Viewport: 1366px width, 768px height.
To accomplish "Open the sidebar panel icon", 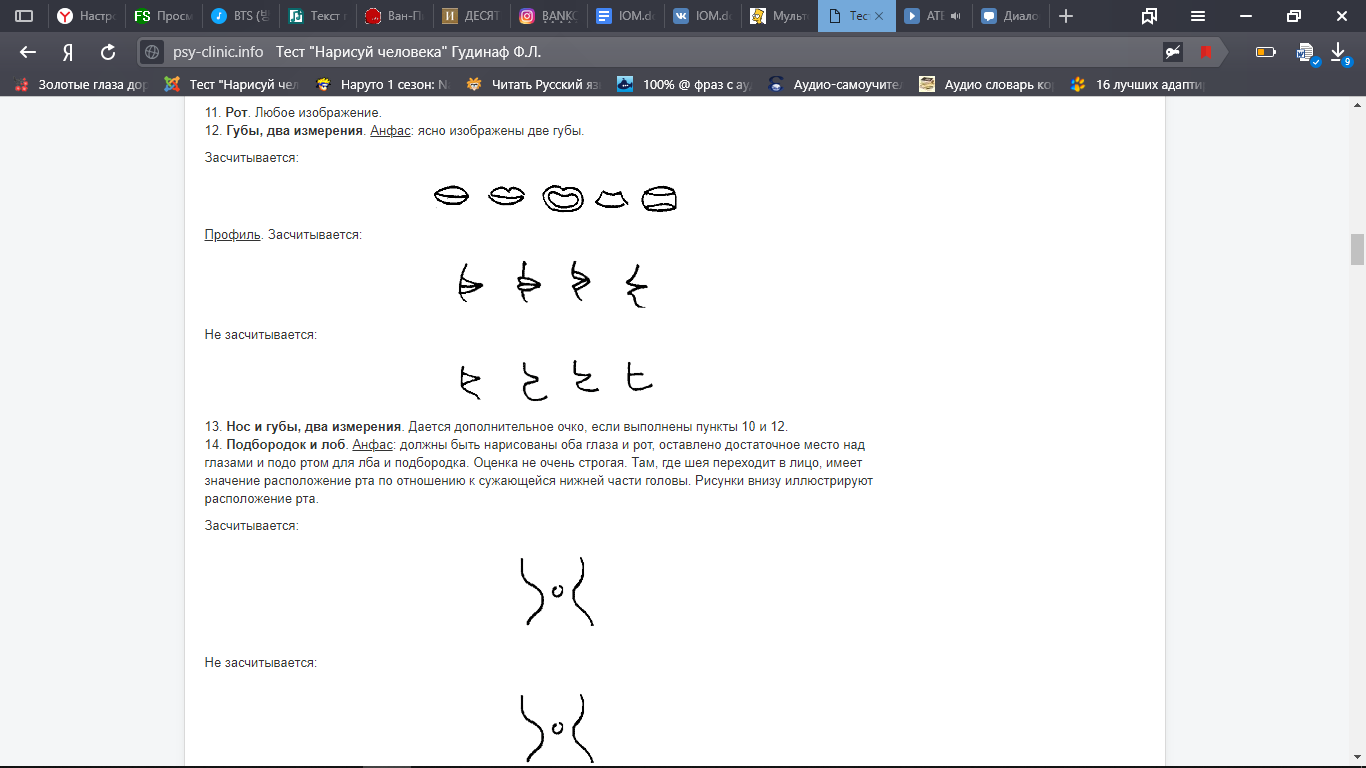I will click(24, 16).
